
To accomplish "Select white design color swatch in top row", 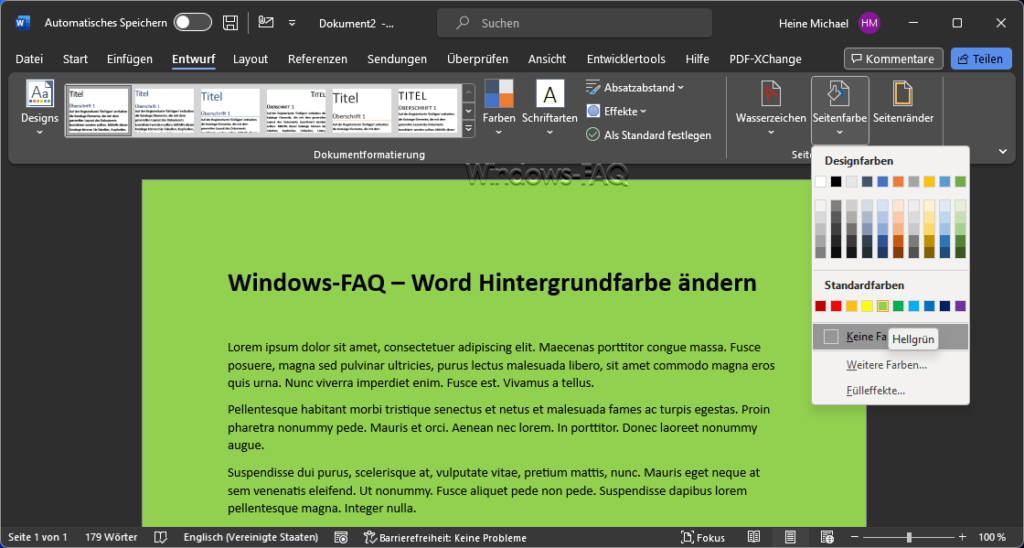I will (x=820, y=182).
